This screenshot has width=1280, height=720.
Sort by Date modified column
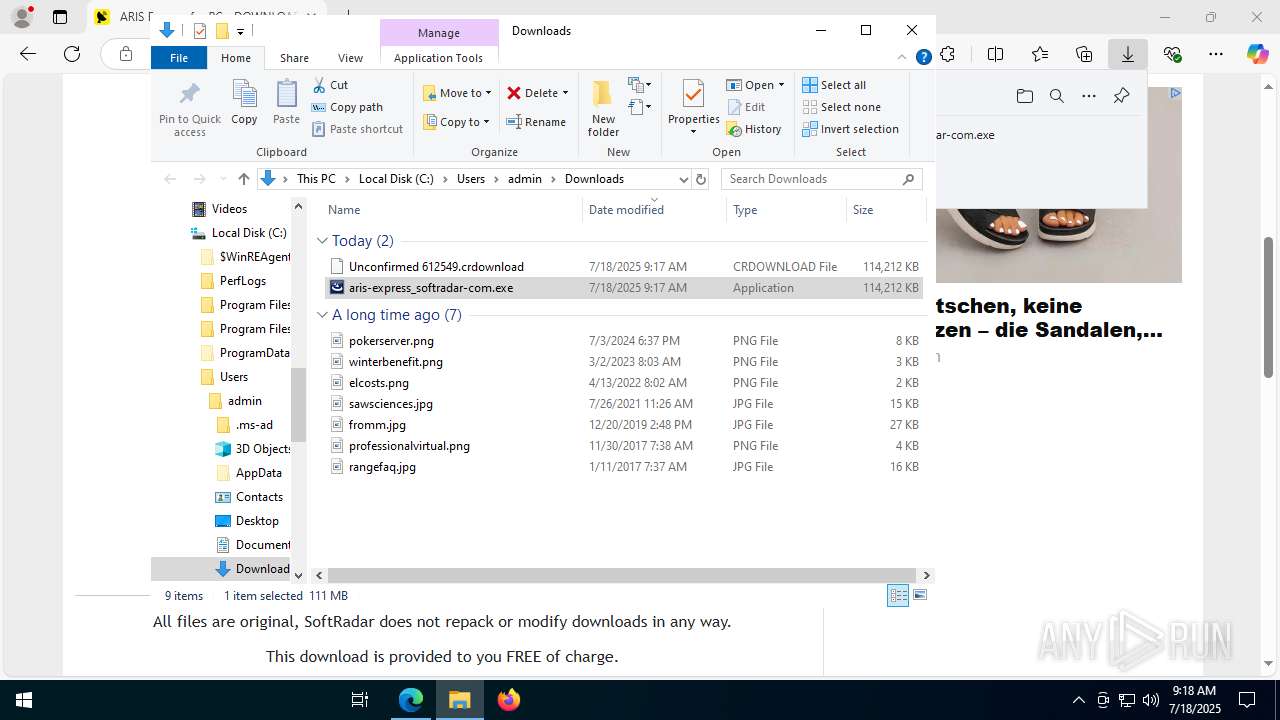(x=654, y=210)
